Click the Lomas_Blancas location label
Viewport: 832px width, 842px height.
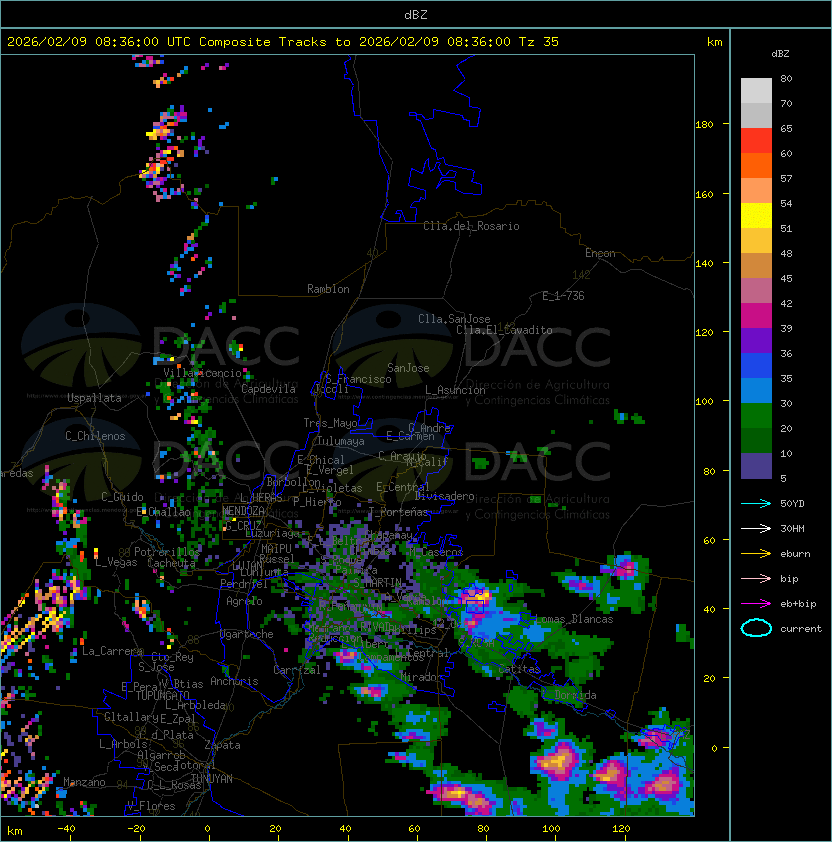pyautogui.click(x=574, y=620)
